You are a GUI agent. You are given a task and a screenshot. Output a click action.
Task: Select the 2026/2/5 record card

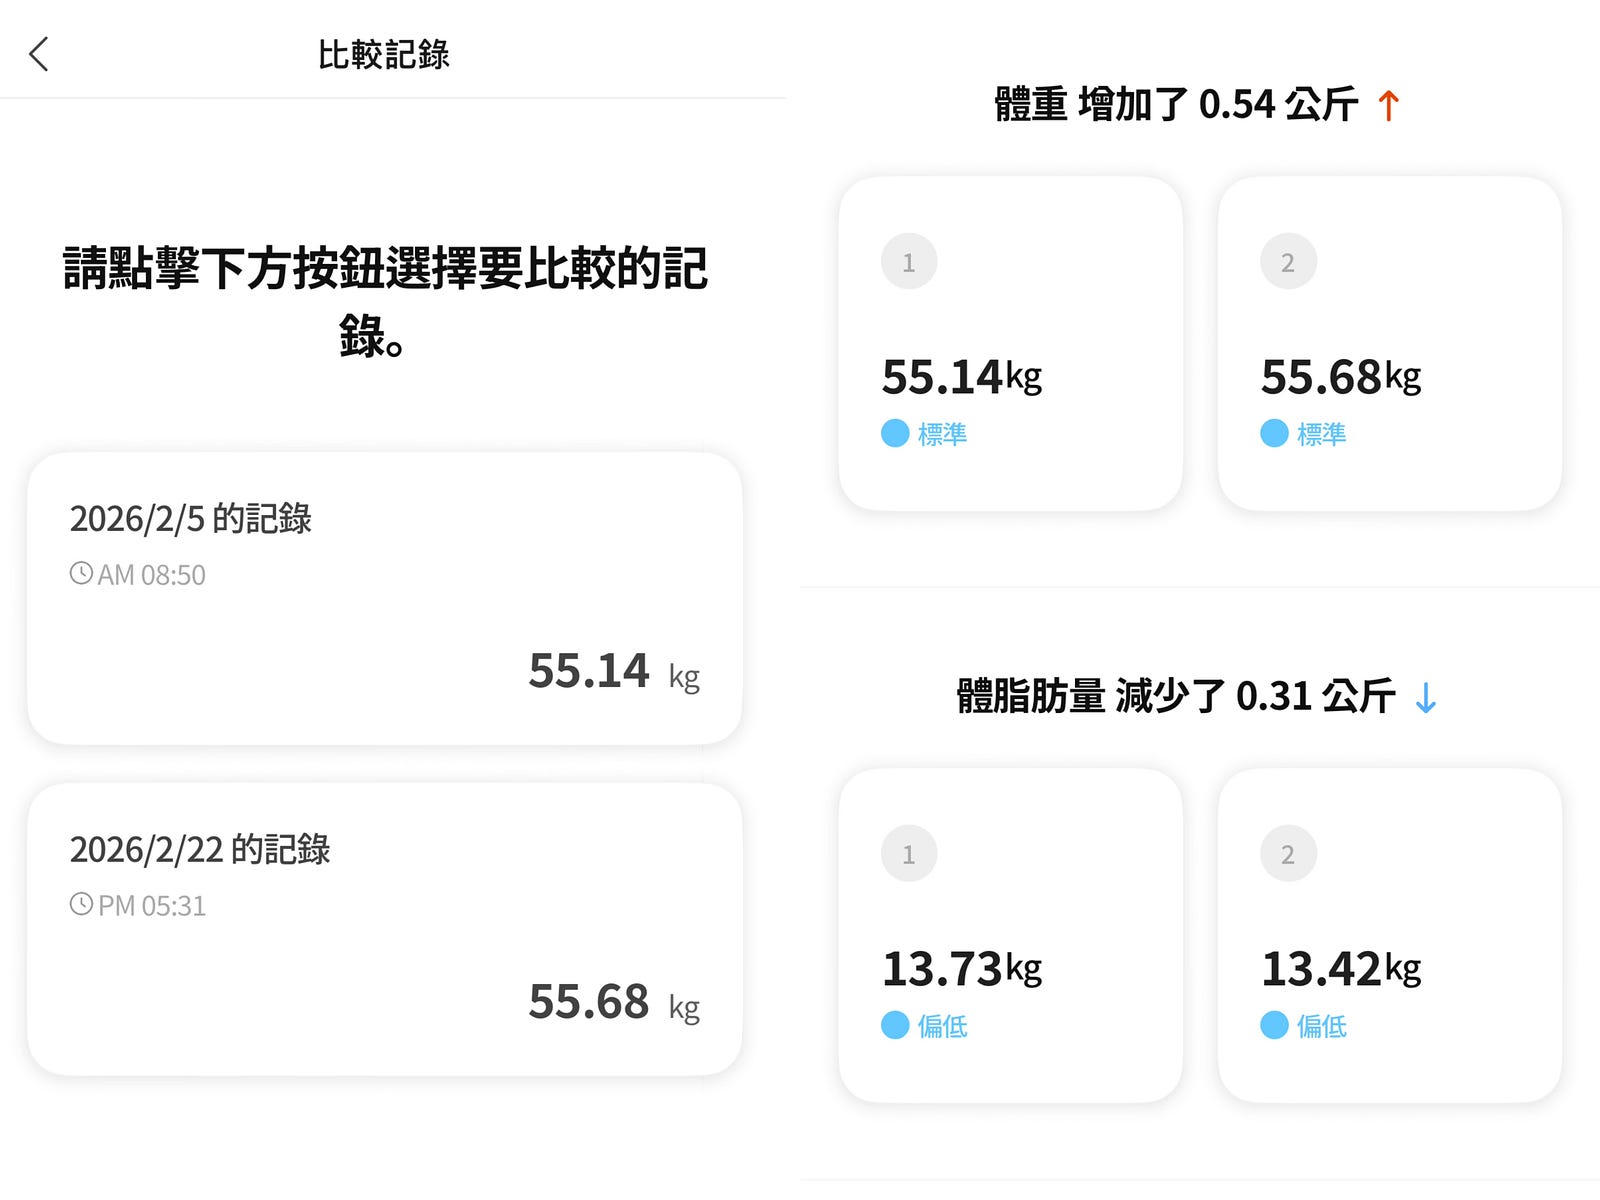click(x=385, y=598)
